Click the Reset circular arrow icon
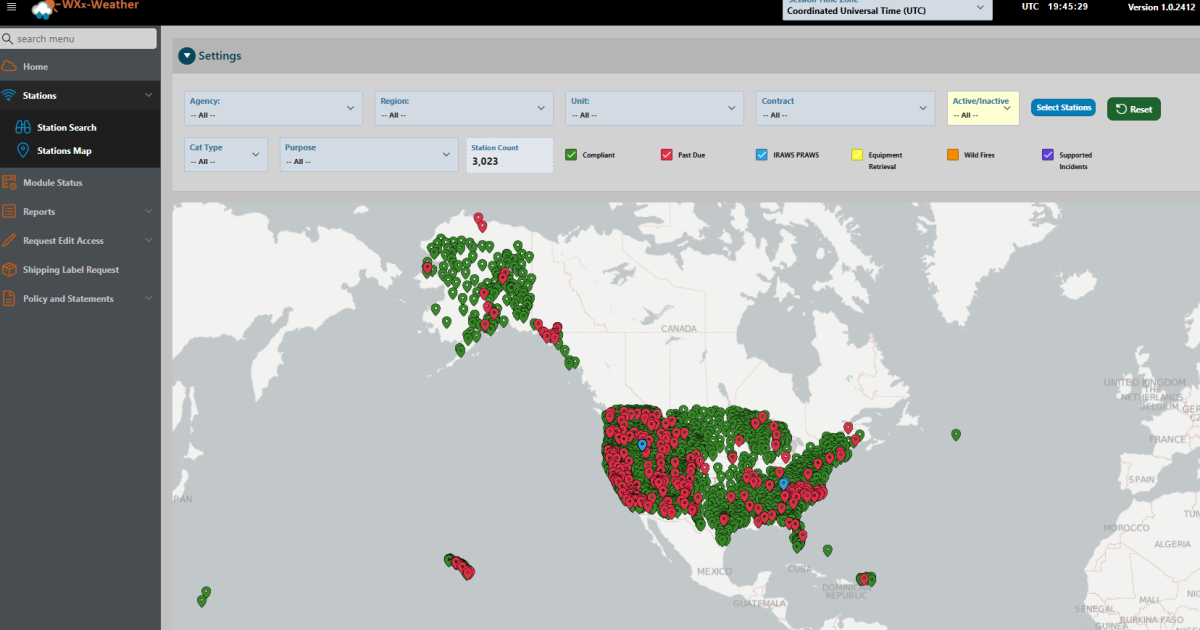1200x630 pixels. pos(1121,109)
